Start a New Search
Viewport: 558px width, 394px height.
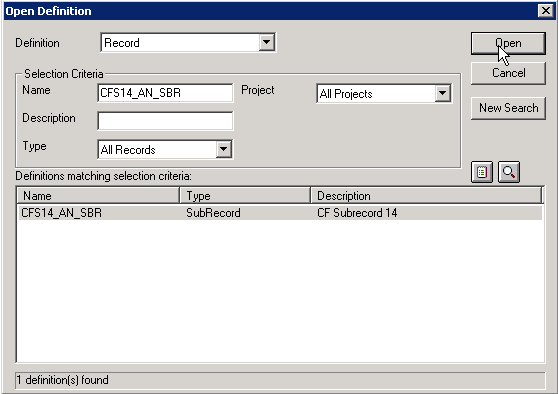[508, 108]
